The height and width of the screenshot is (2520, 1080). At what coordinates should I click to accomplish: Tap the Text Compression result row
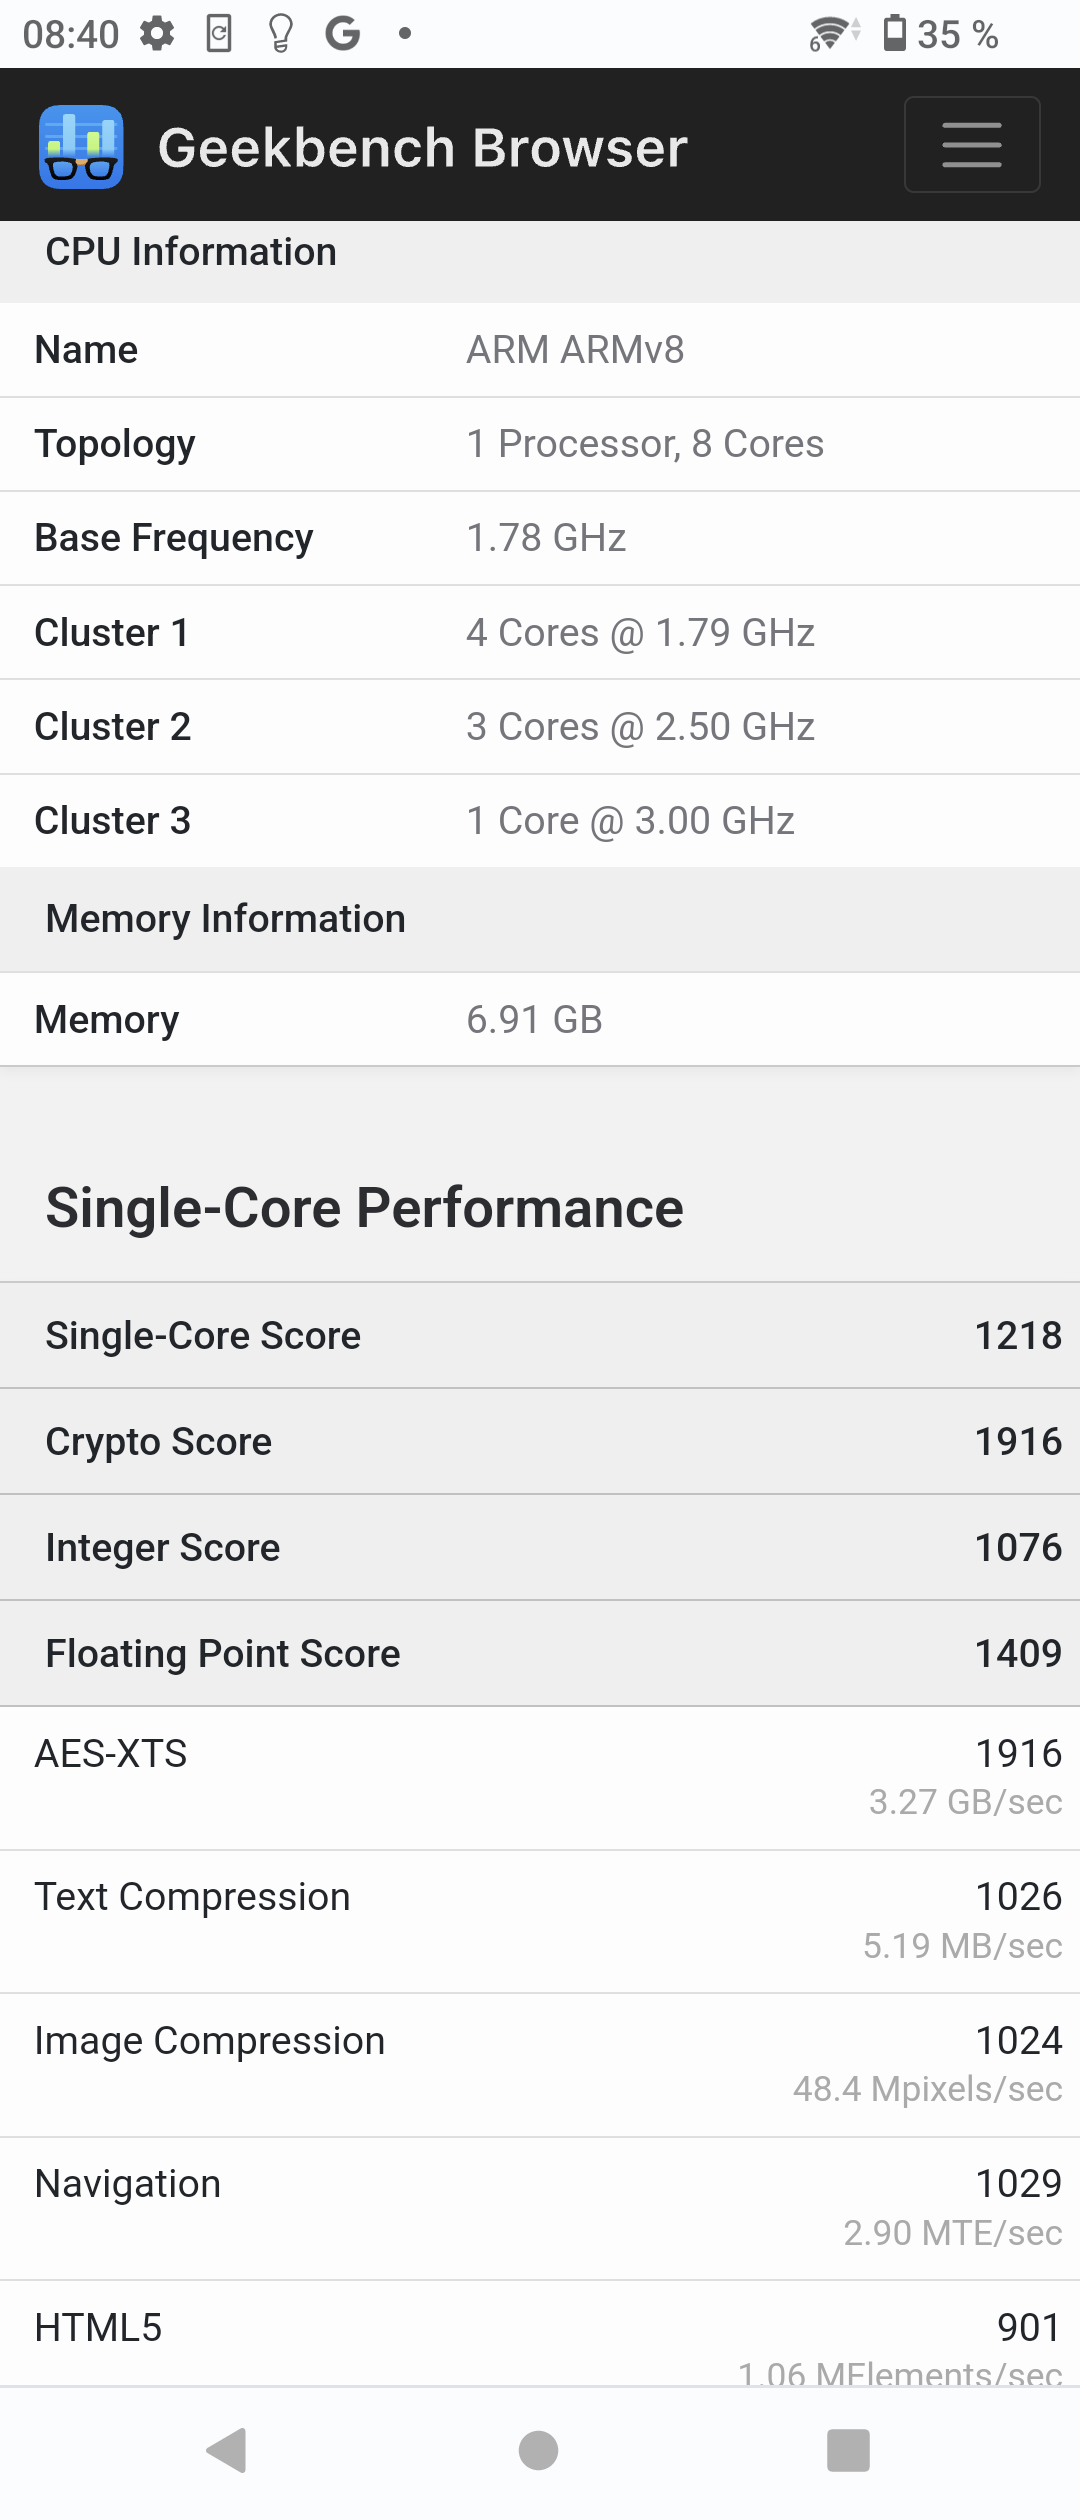(x=540, y=1921)
